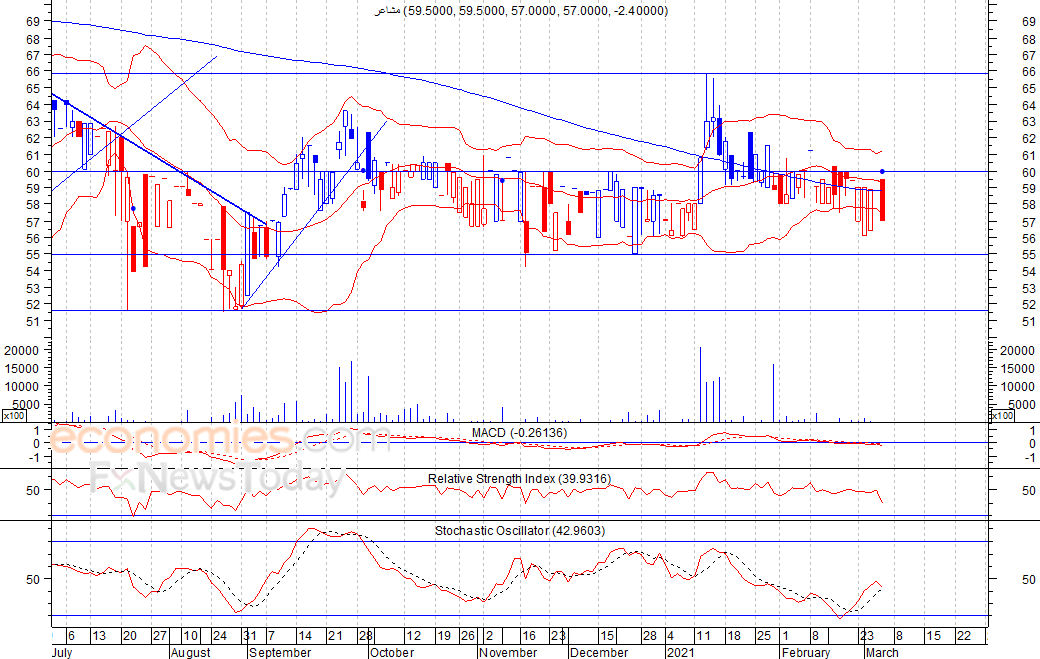Click the March month label
The image size is (1040, 659).
pyautogui.click(x=882, y=652)
